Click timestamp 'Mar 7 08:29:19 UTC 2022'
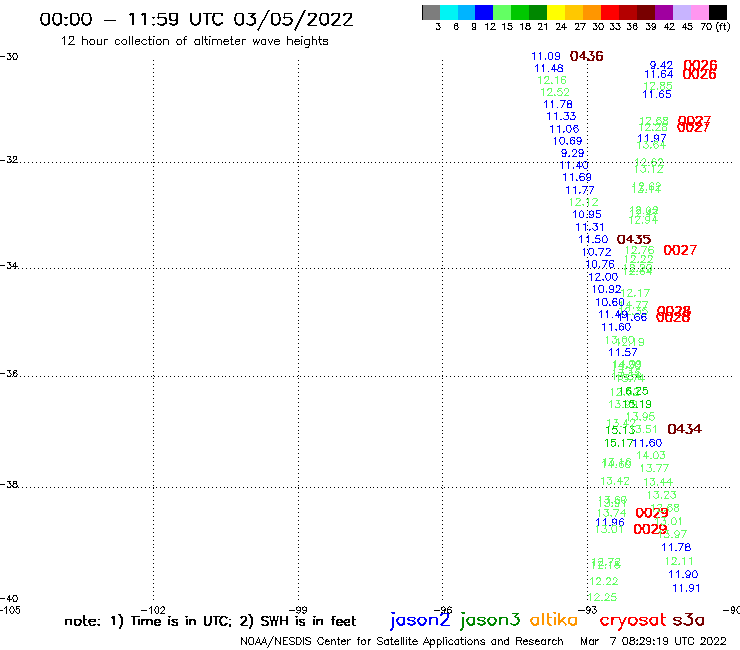The height and width of the screenshot is (650, 740). pyautogui.click(x=653, y=641)
